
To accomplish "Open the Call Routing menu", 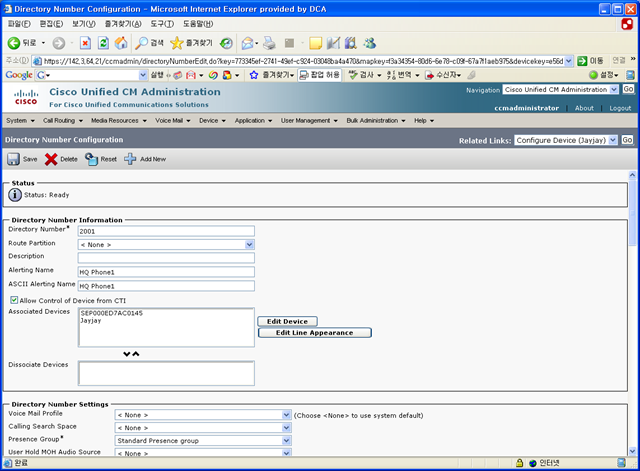I will tap(63, 120).
